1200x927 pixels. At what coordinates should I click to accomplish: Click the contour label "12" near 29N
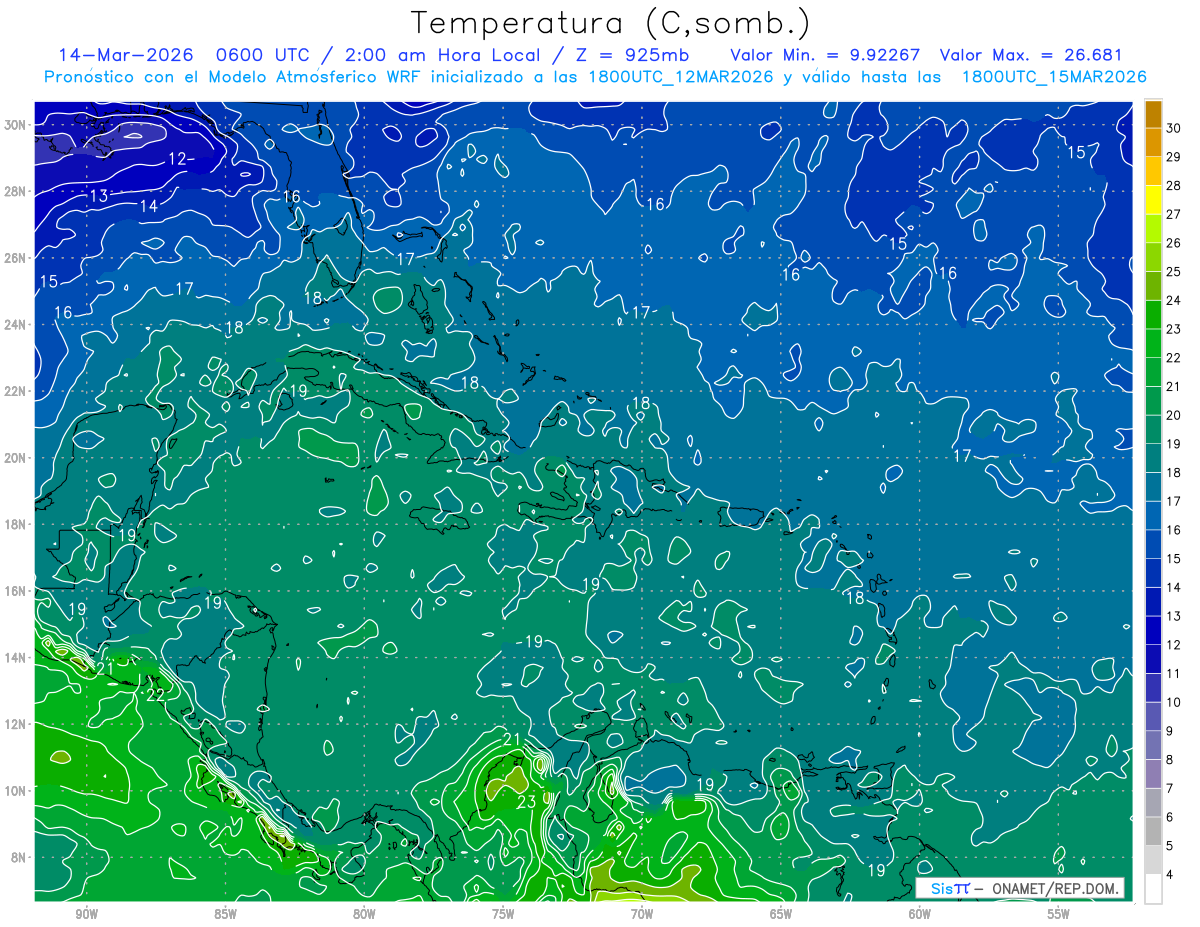(x=177, y=159)
